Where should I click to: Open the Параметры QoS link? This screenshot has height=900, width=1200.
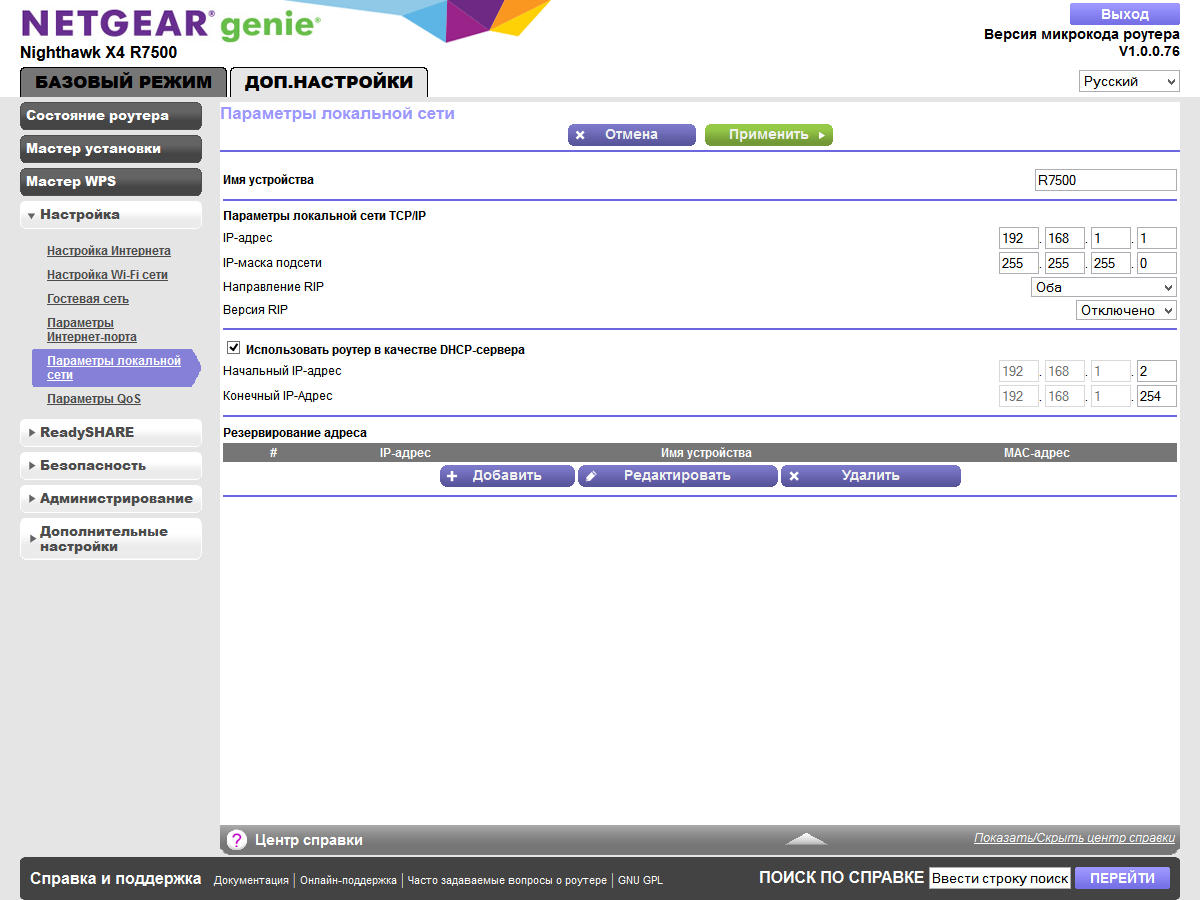[94, 399]
